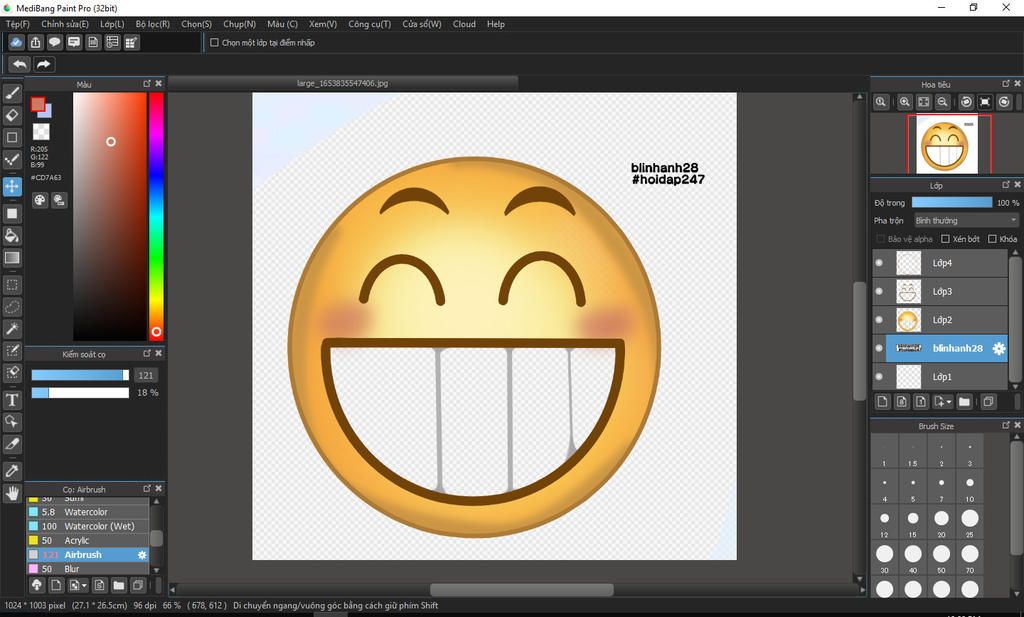The width and height of the screenshot is (1024, 617).
Task: Select the Gradient tool
Action: point(12,258)
